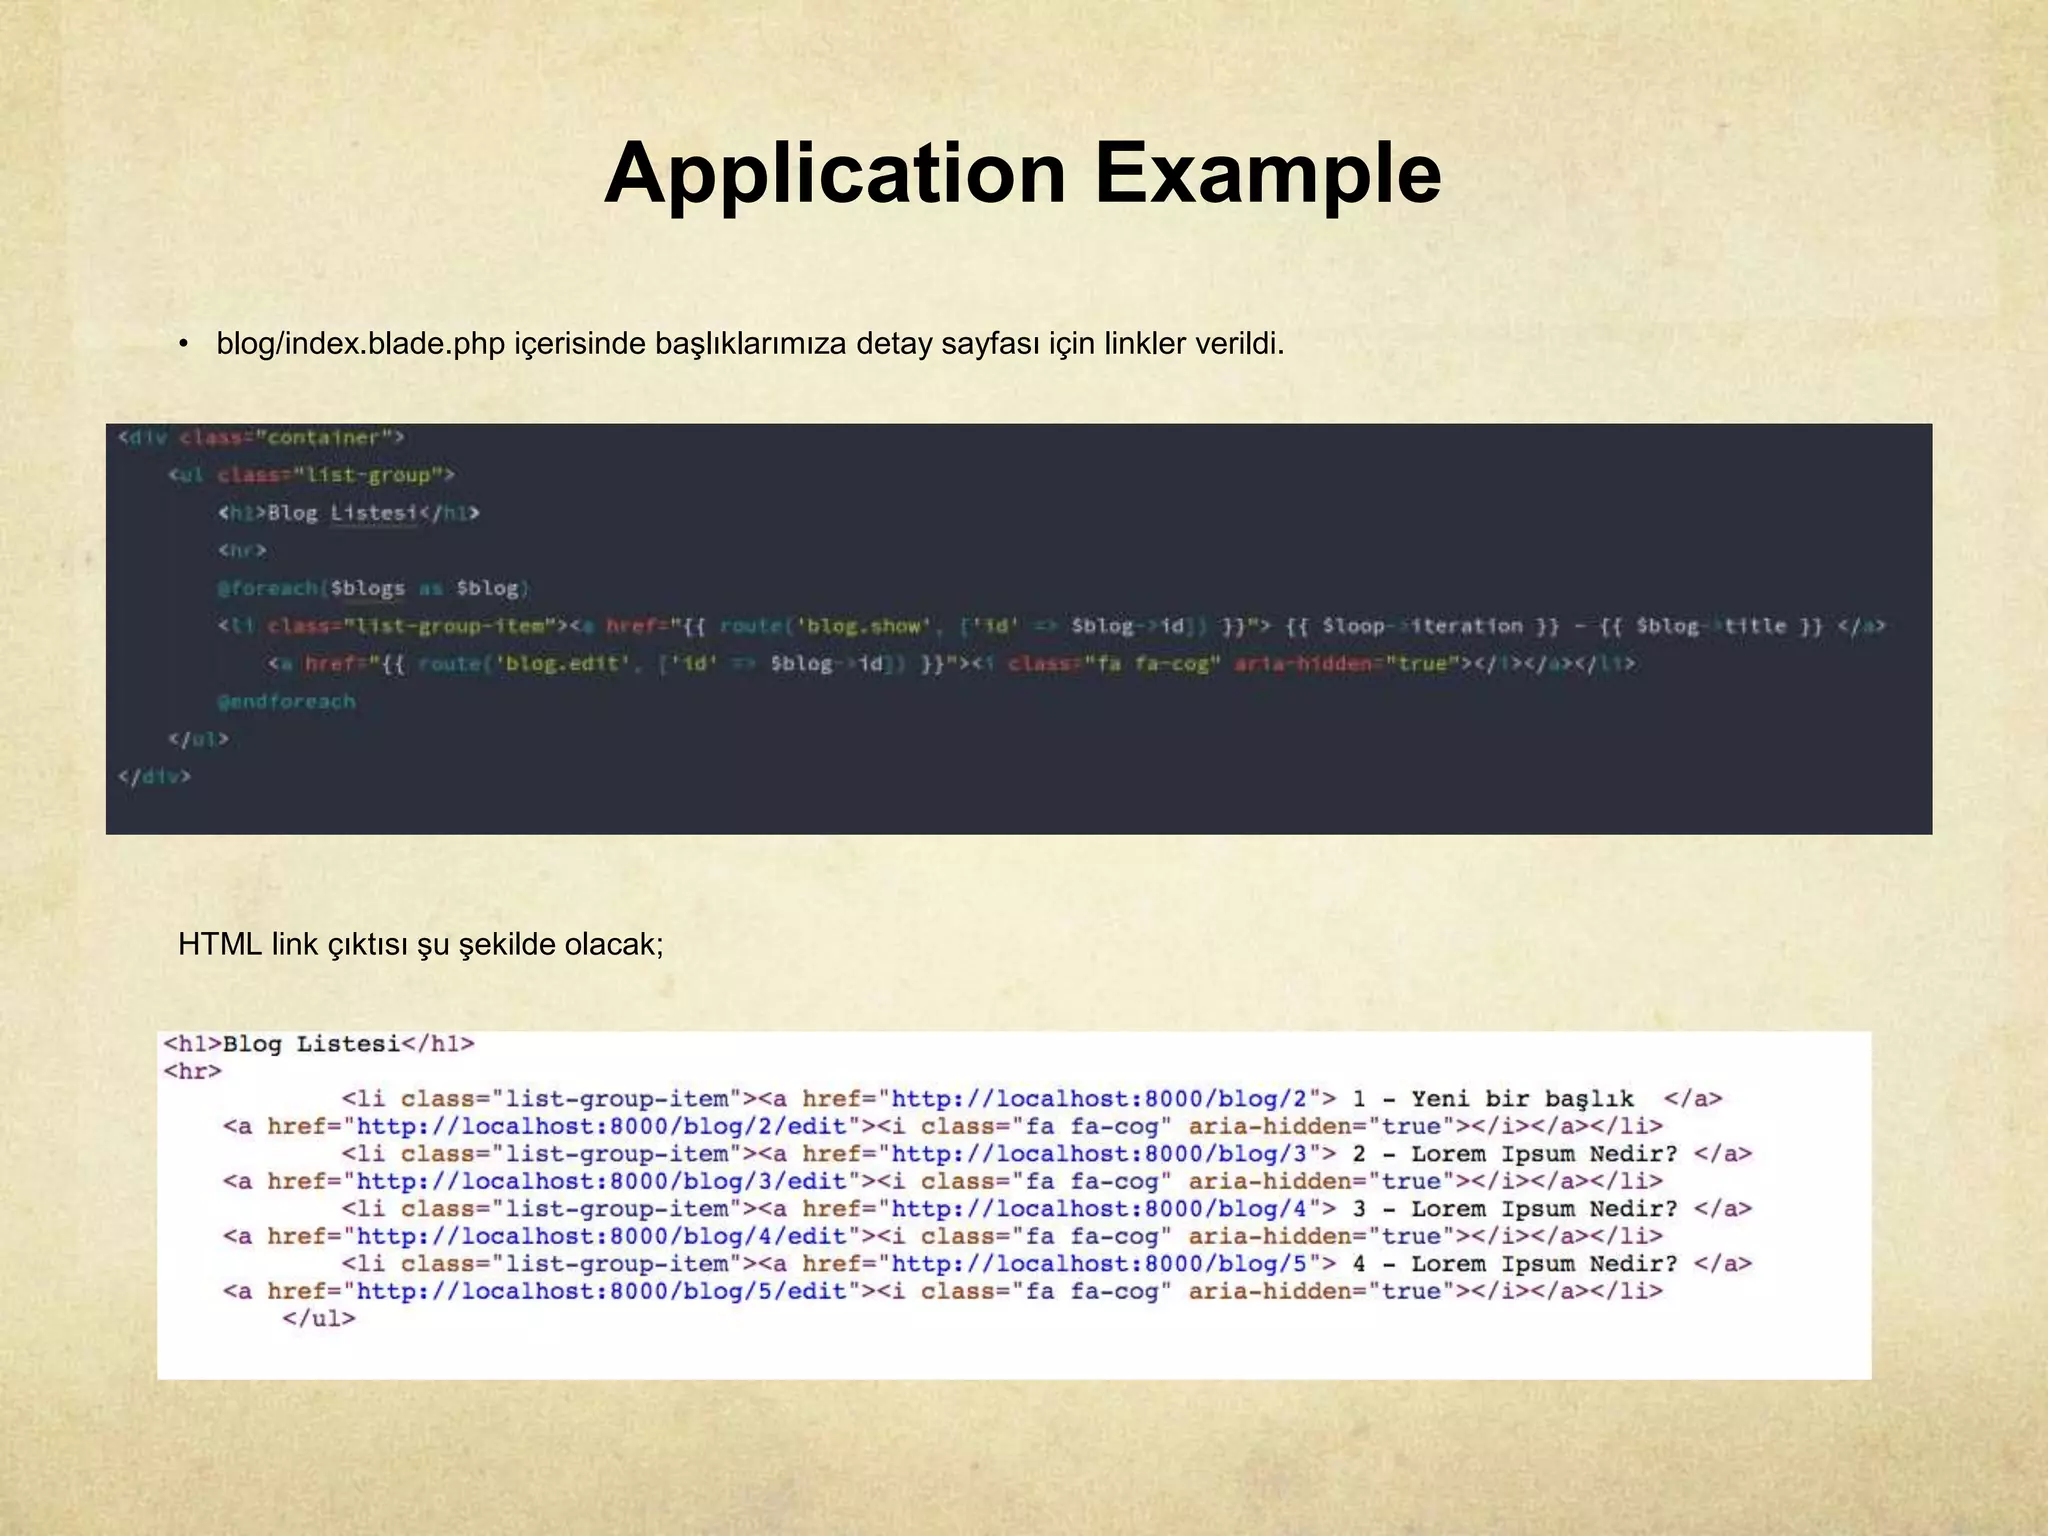Click the @foreach($blogs as $blog) line
The image size is (2048, 1536).
(x=373, y=588)
